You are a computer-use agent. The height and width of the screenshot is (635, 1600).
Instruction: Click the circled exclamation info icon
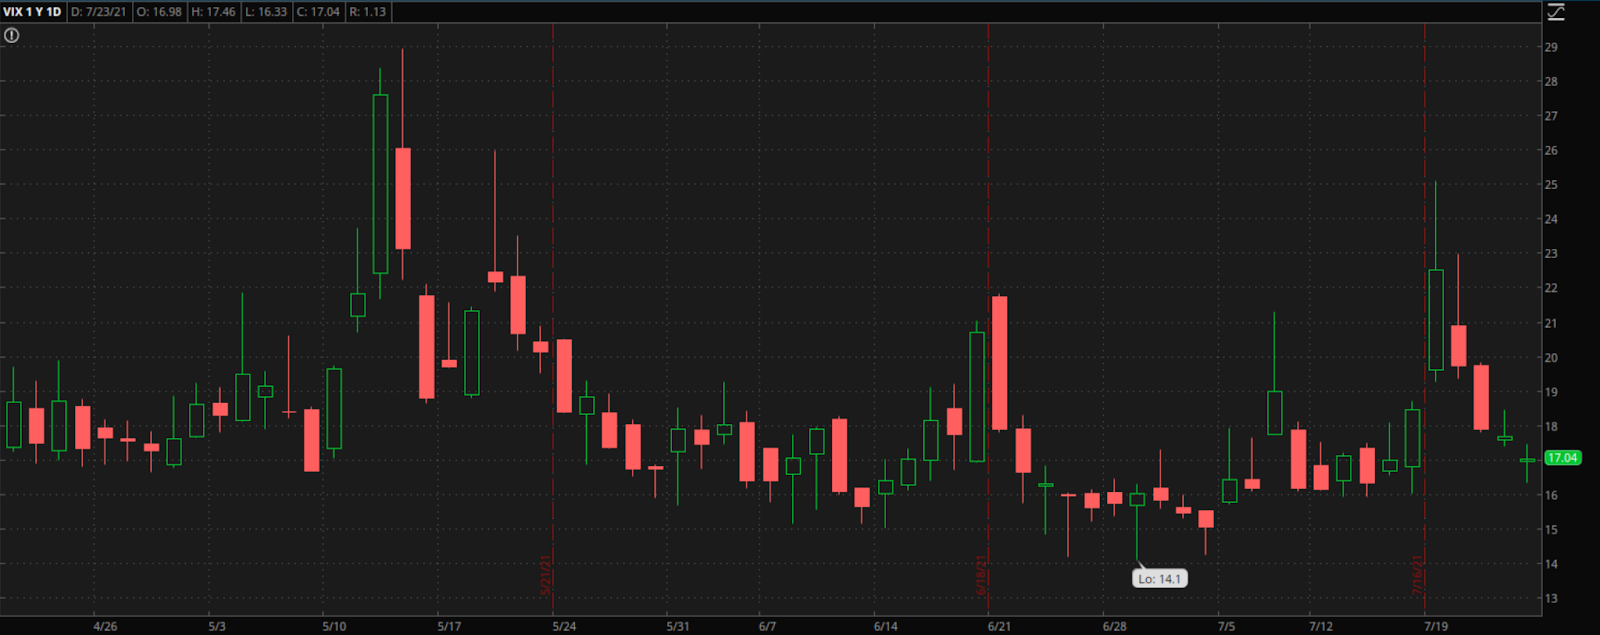pos(12,35)
